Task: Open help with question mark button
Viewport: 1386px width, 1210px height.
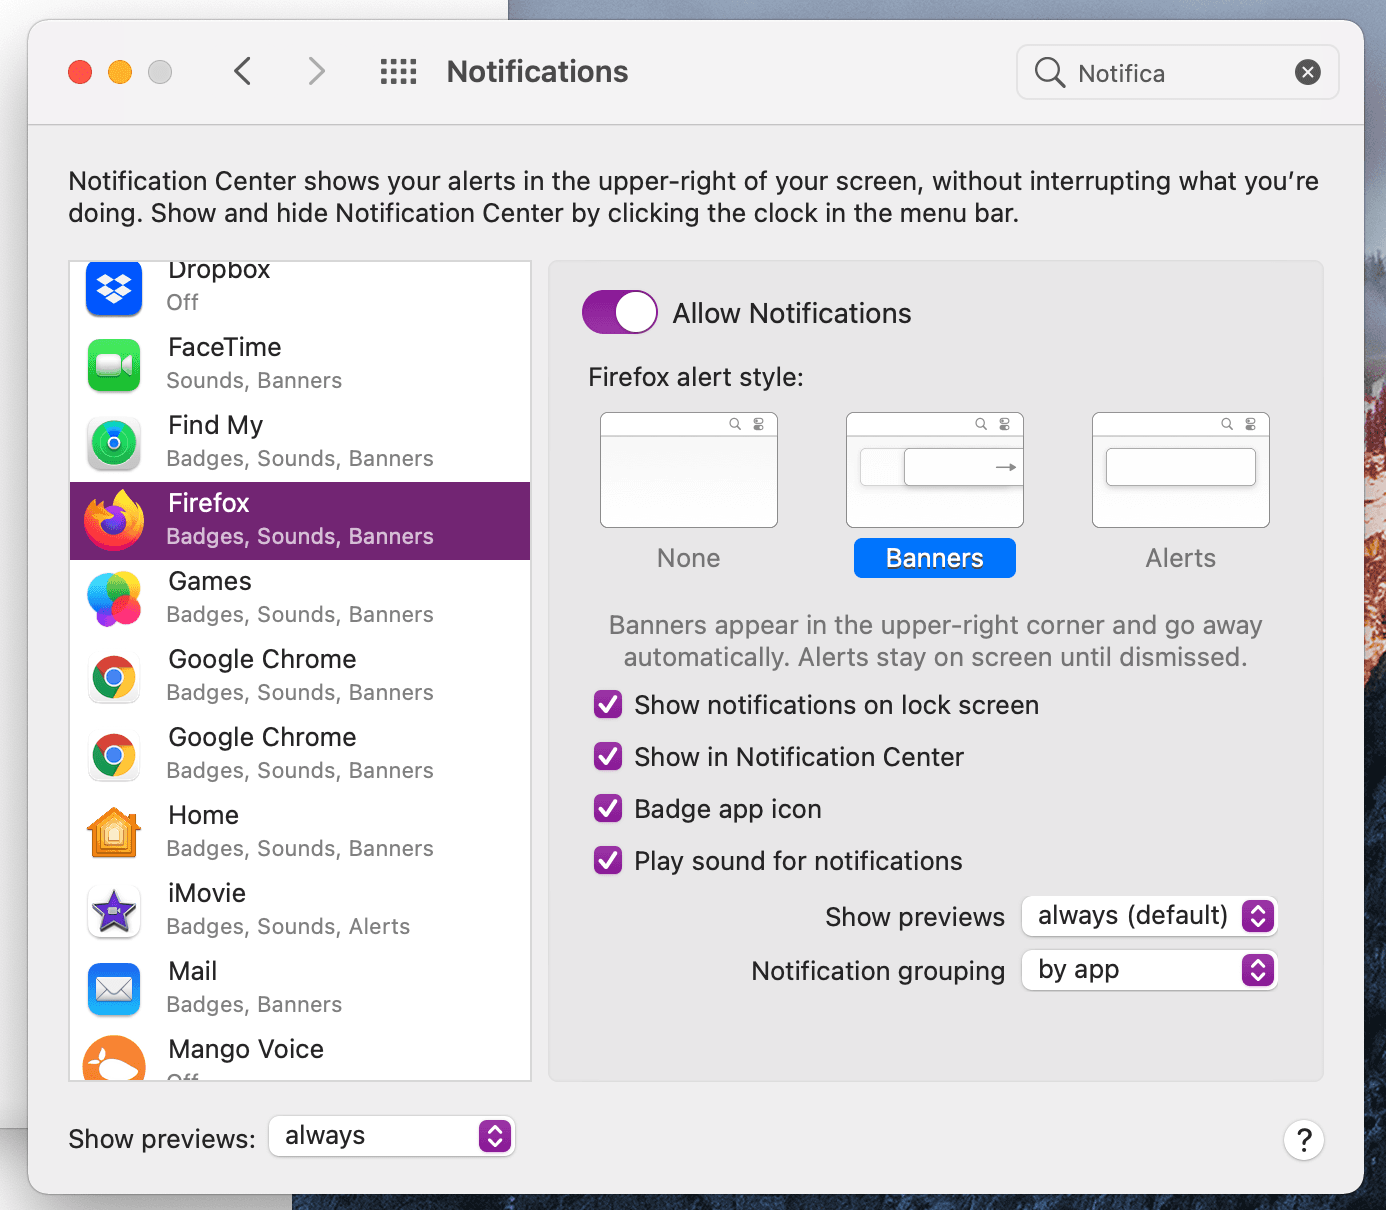Action: pos(1304,1140)
